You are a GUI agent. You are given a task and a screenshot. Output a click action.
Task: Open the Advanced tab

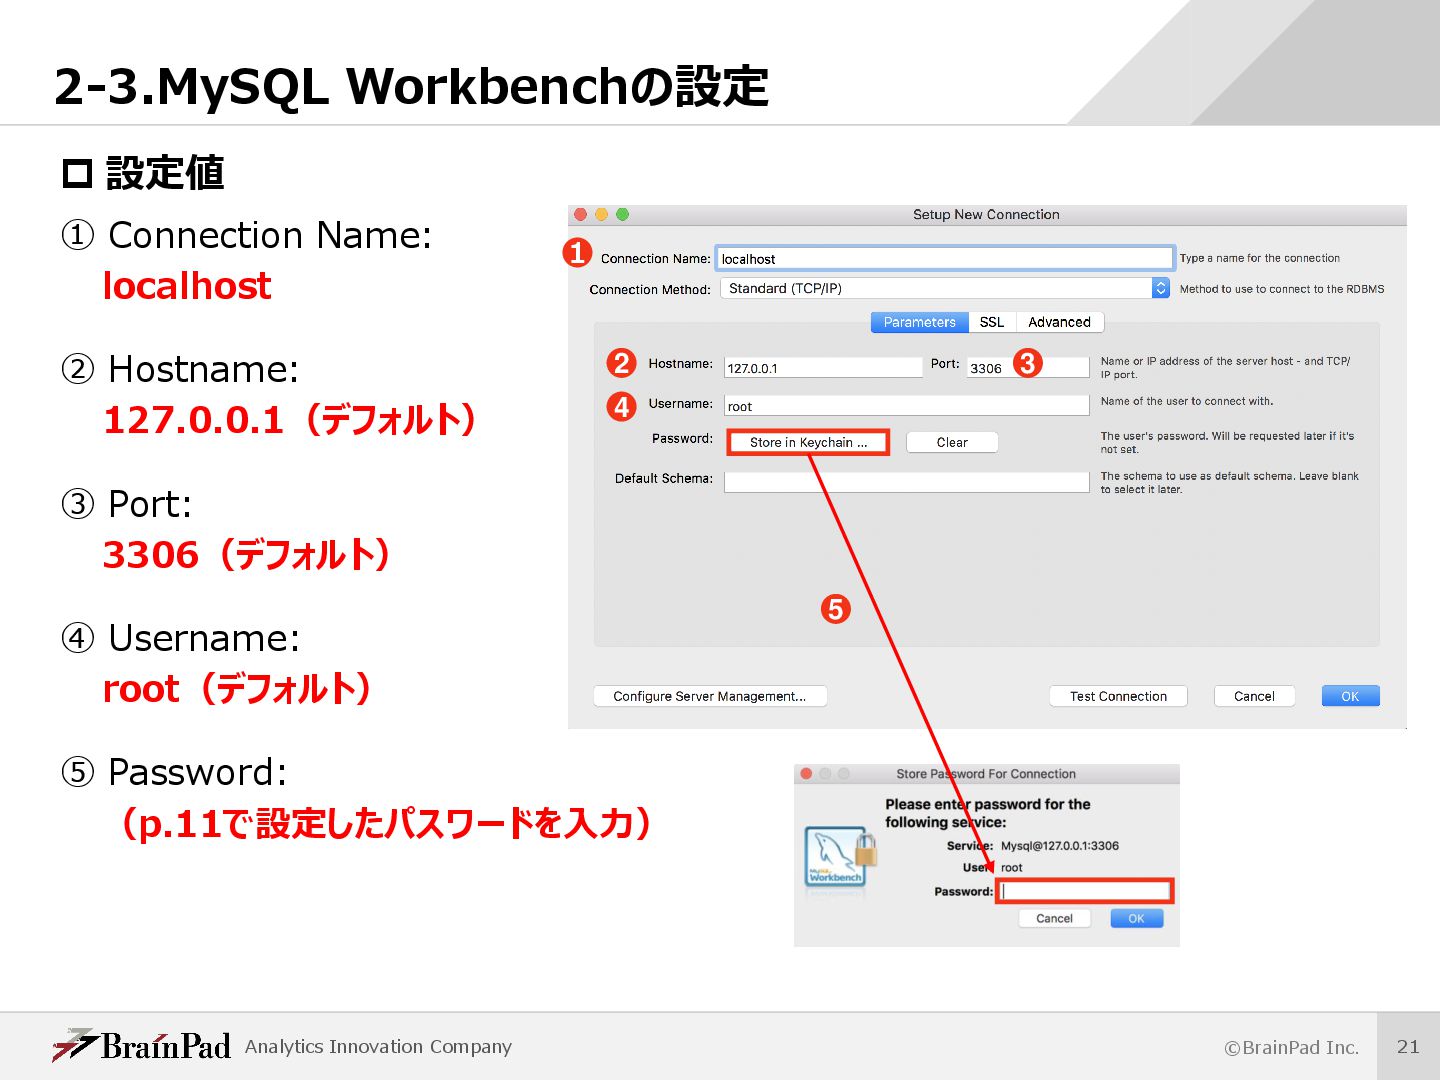coord(1060,322)
